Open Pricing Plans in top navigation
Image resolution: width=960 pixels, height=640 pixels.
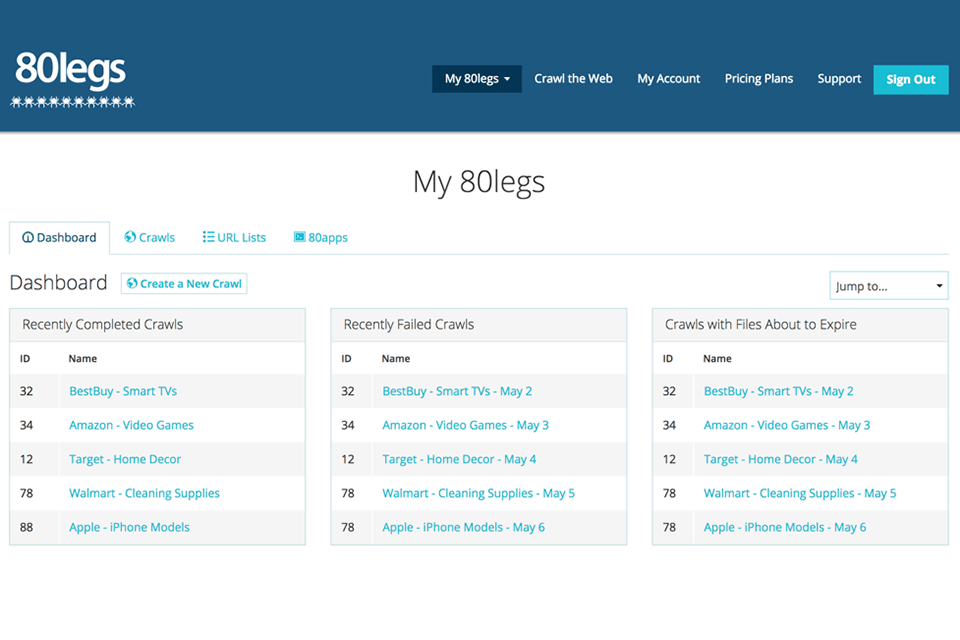point(759,79)
